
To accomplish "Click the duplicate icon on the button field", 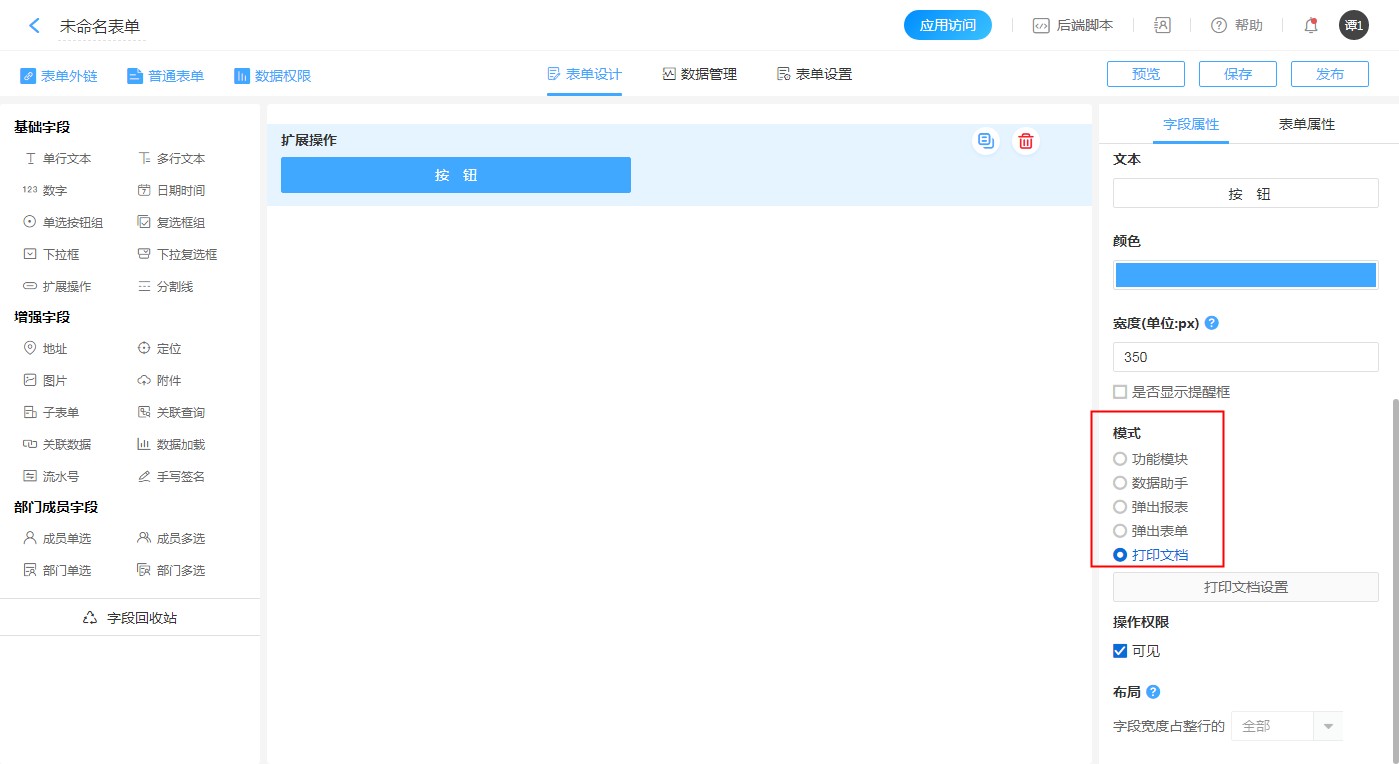I will (985, 141).
